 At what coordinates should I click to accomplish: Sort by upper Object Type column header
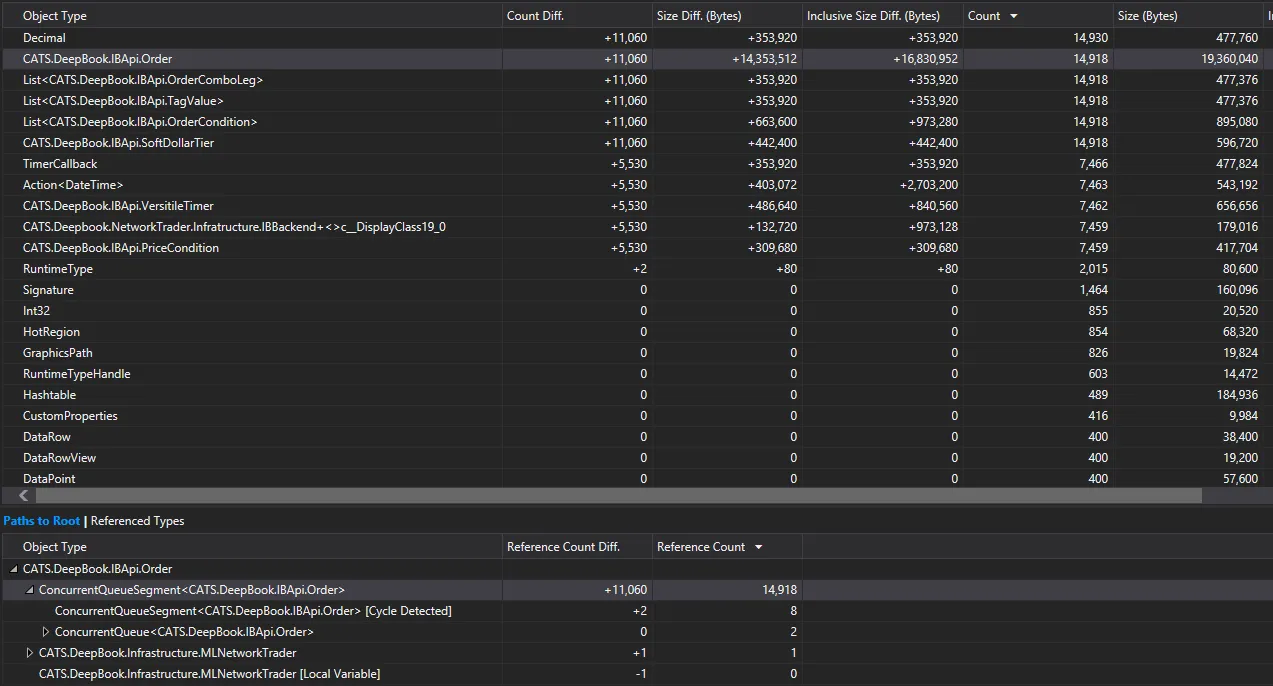pos(252,16)
